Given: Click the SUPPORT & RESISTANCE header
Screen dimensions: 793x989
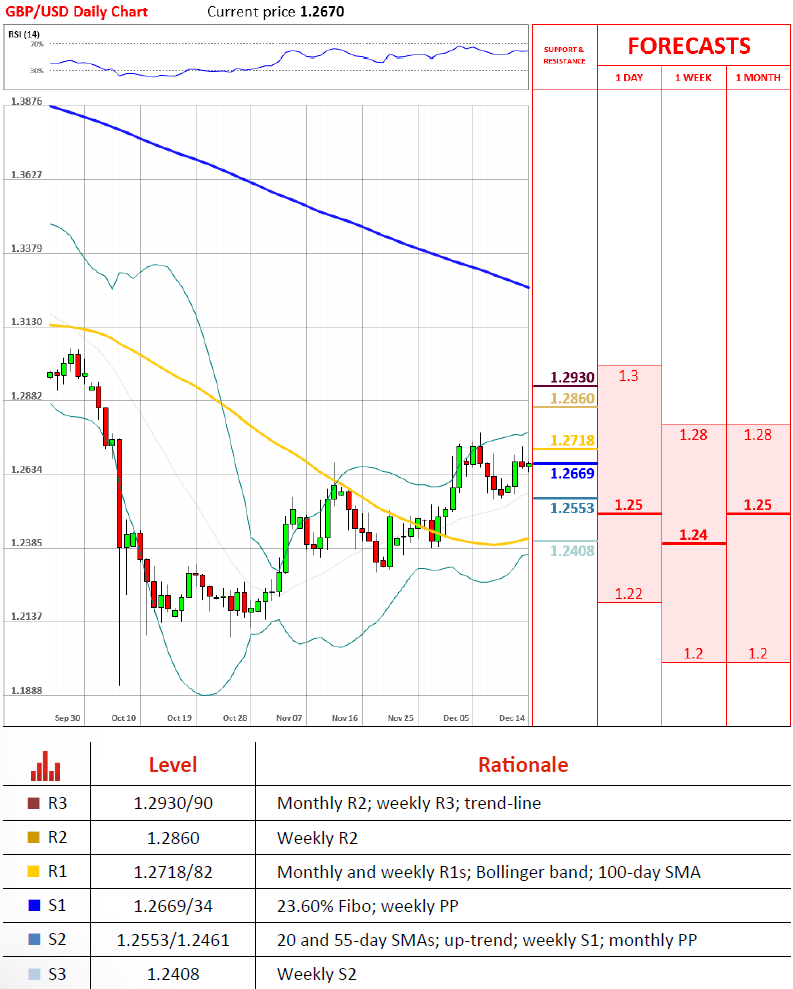Looking at the screenshot, I should click(x=564, y=55).
